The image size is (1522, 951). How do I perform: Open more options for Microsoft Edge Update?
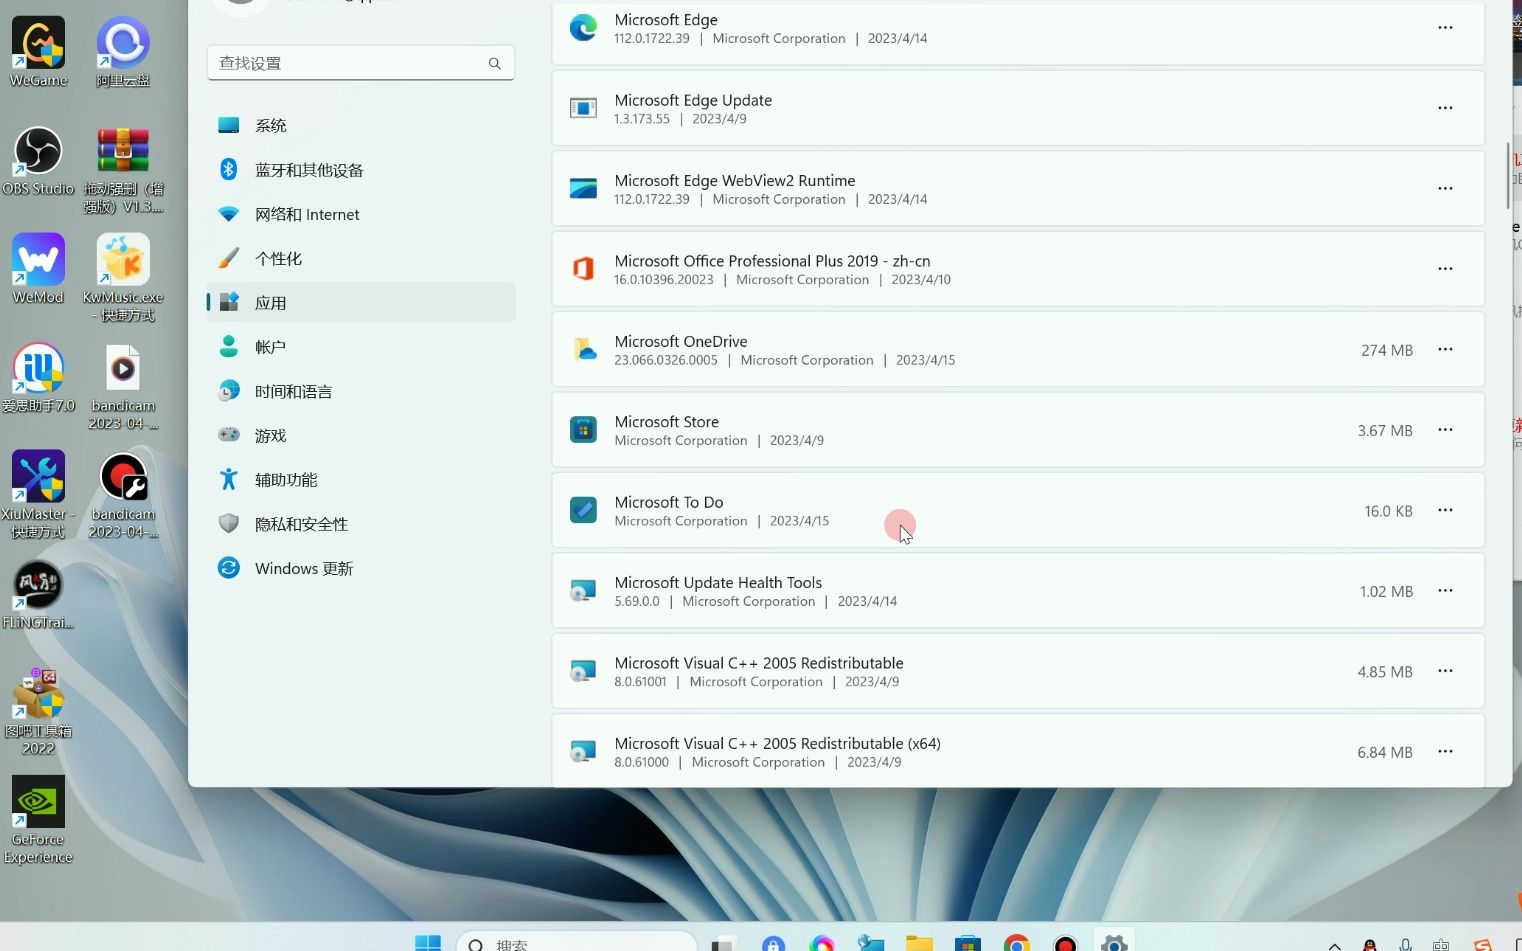click(x=1445, y=108)
